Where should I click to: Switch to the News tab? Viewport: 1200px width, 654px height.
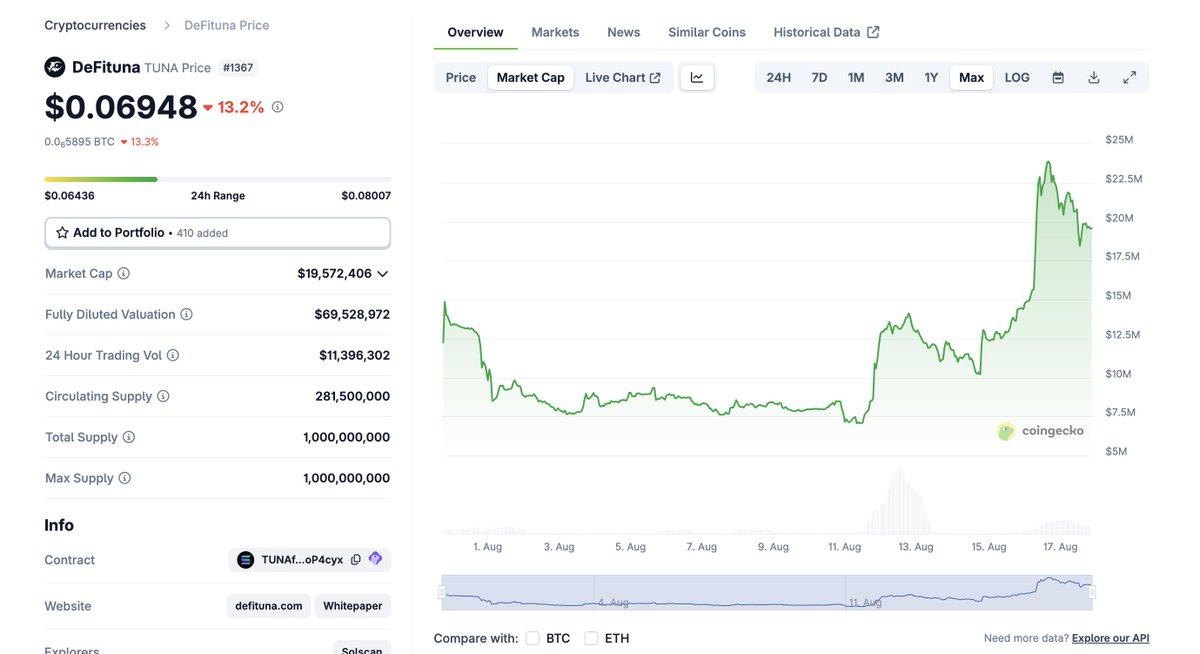(624, 32)
